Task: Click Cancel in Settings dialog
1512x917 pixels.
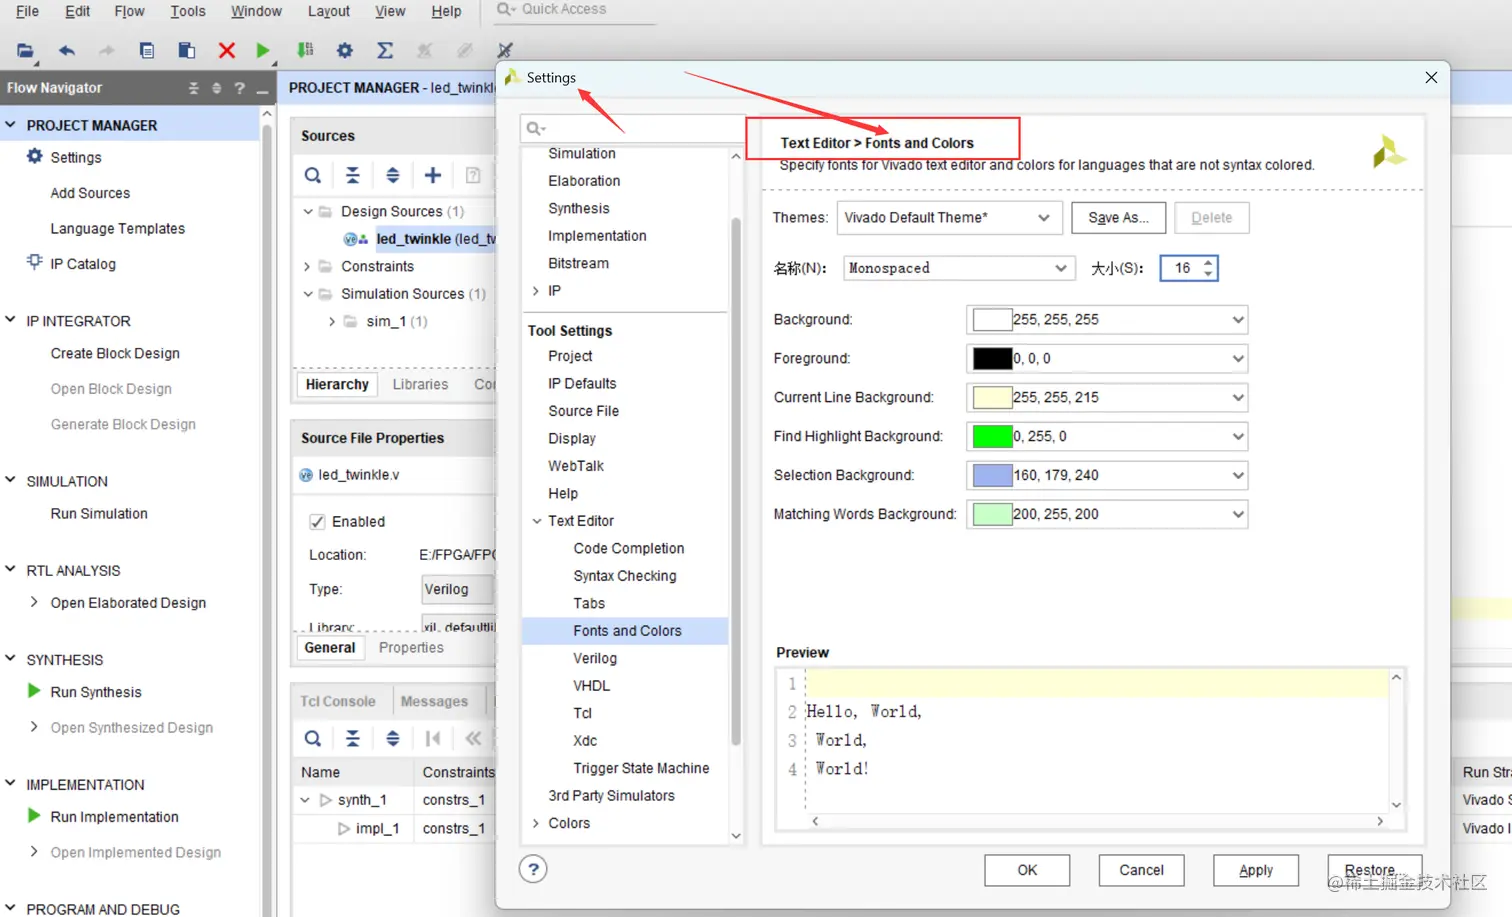Action: pyautogui.click(x=1141, y=870)
